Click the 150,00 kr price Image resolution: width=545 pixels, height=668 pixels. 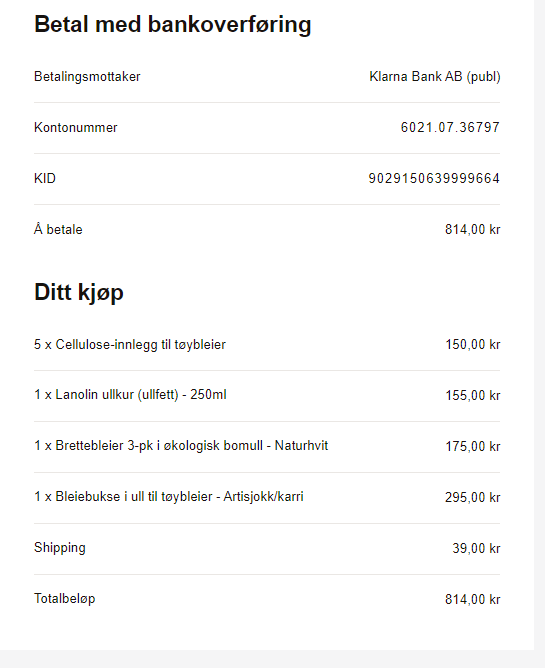pos(473,345)
